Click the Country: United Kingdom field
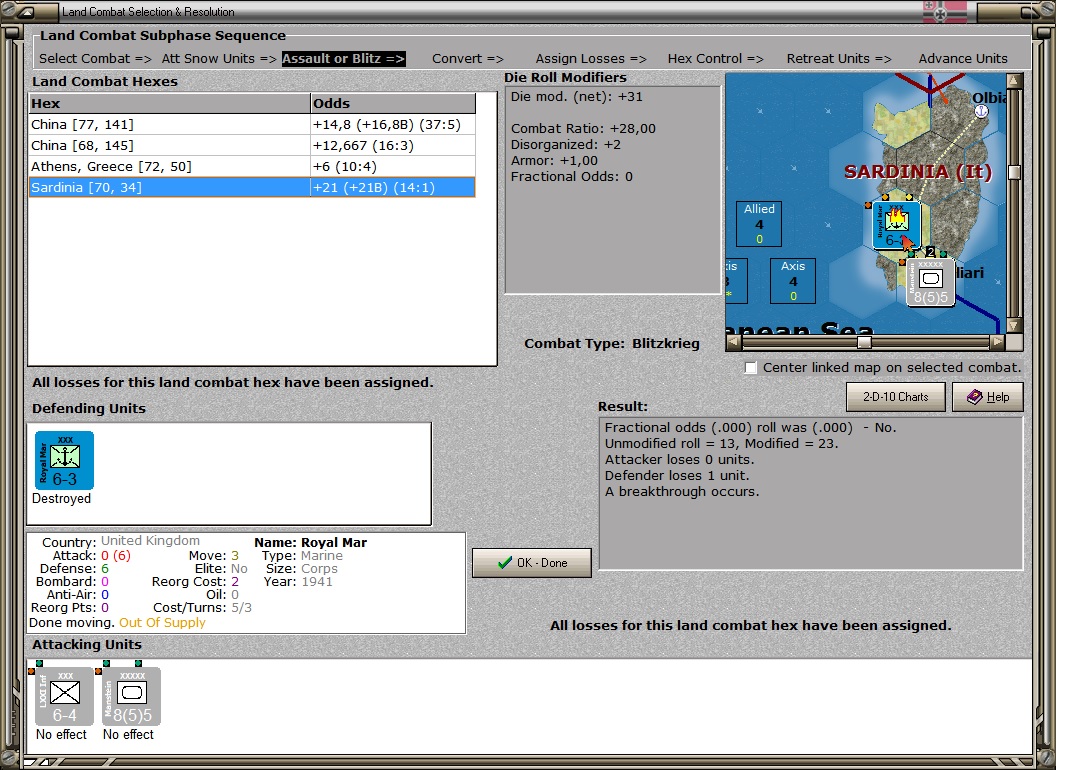Screen dimensions: 1081x770 (121, 541)
